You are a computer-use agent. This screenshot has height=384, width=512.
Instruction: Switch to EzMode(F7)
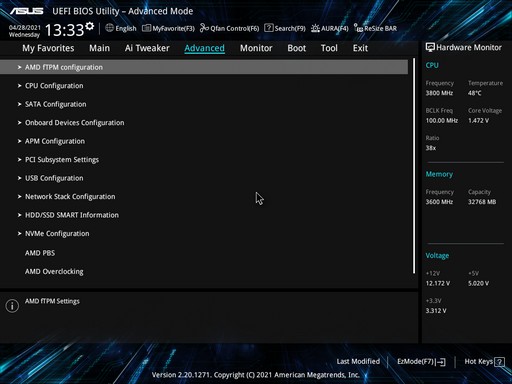click(421, 362)
